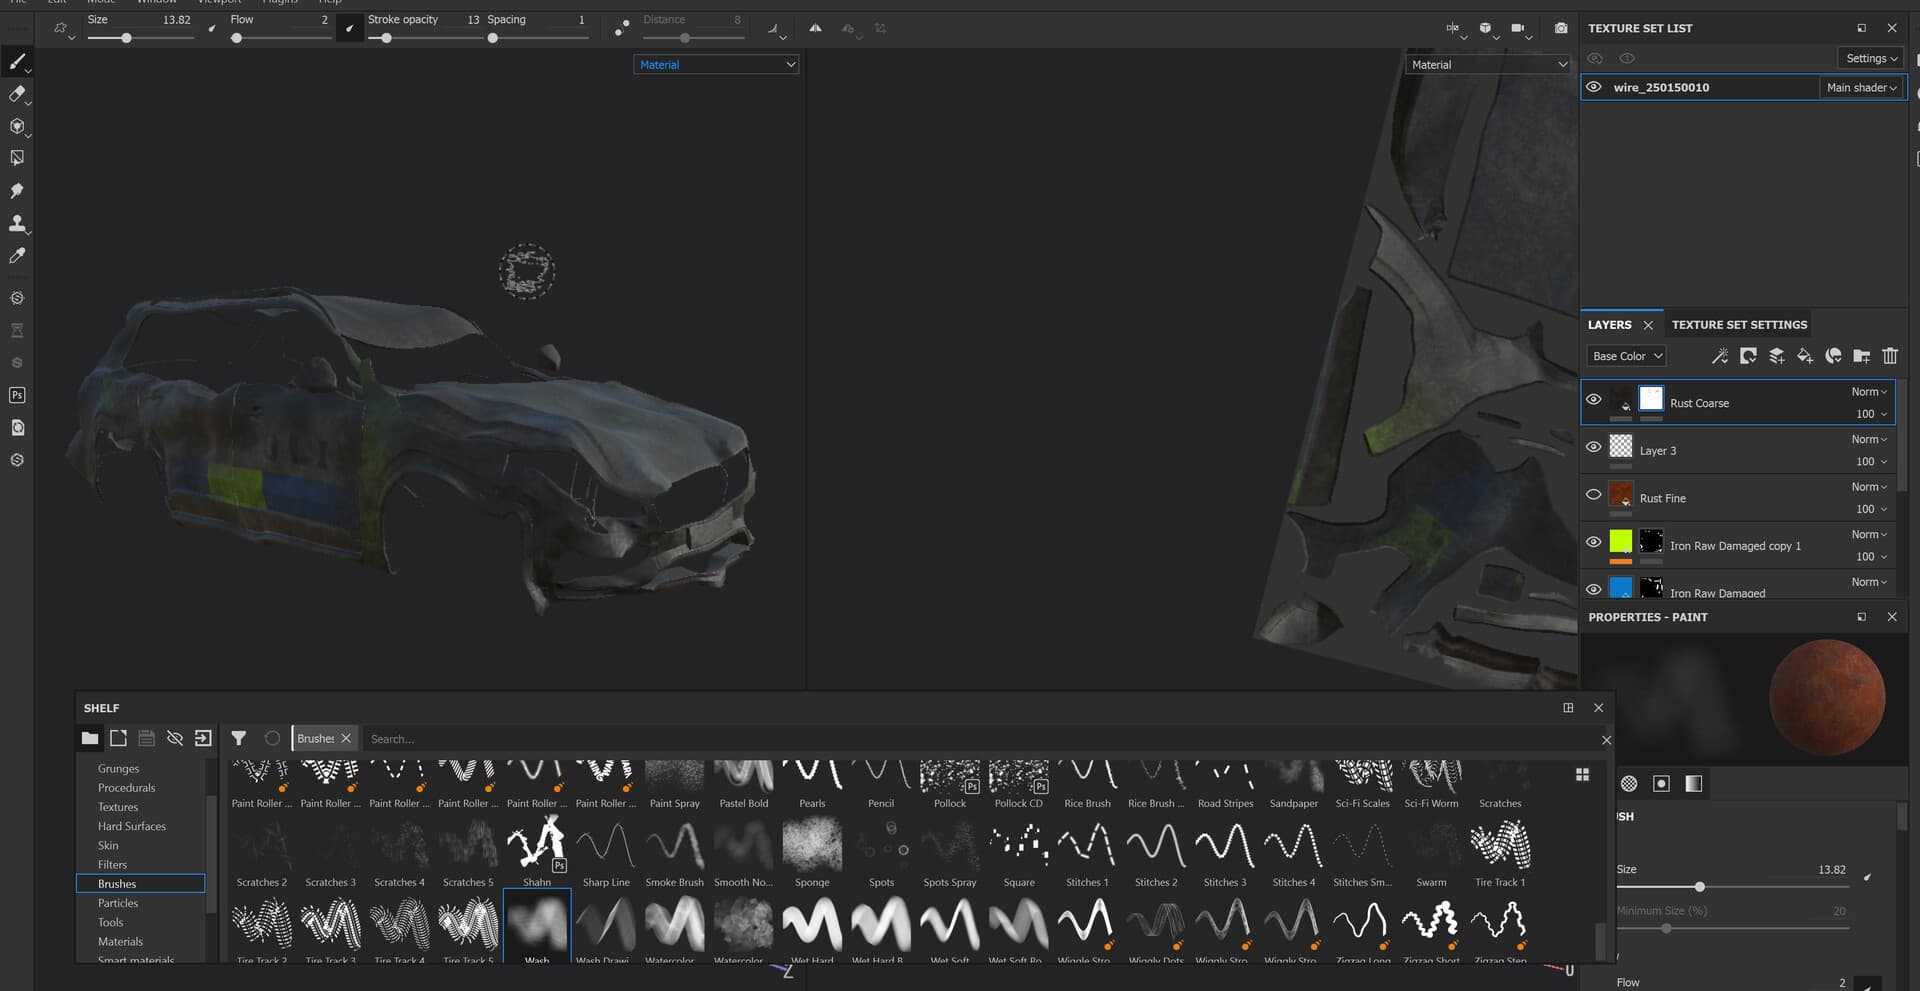Open the Rust Fine blending mode dropdown
Image resolution: width=1920 pixels, height=991 pixels.
1869,487
